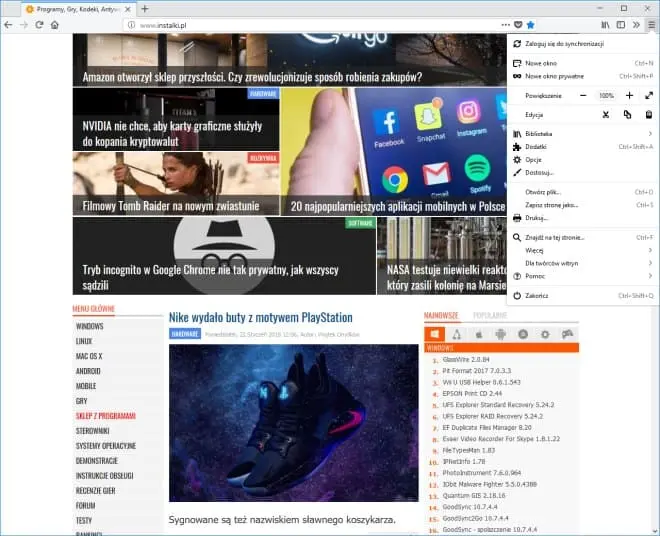Open WINDOWS in main menu
Screen dimensions: 660x536
[x=90, y=326]
